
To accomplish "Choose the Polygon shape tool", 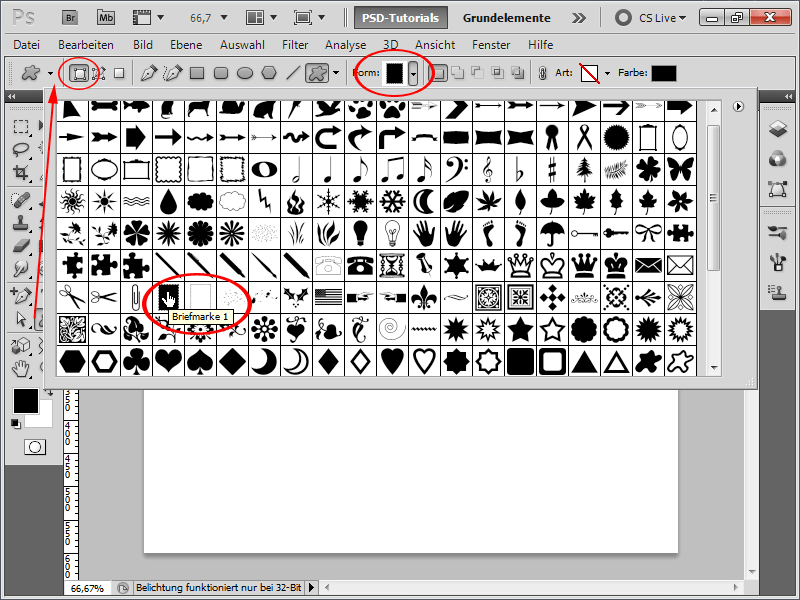I will (269, 73).
